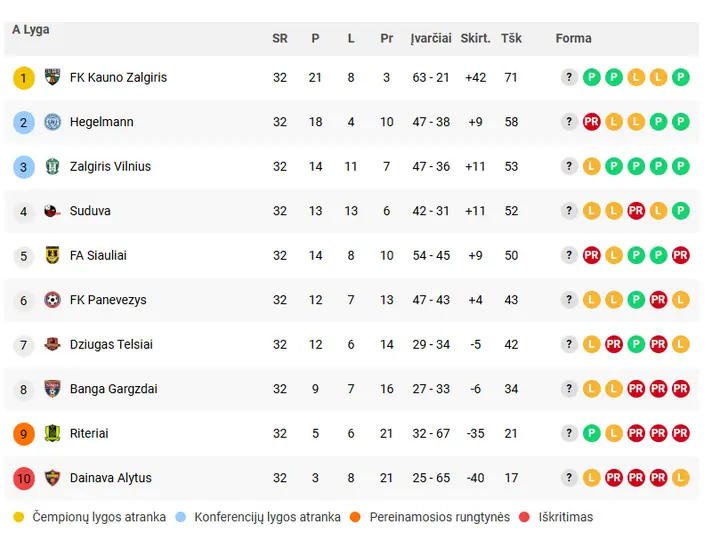Sort table by Tšk points column
Image resolution: width=720 pixels, height=539 pixels.
tap(511, 38)
